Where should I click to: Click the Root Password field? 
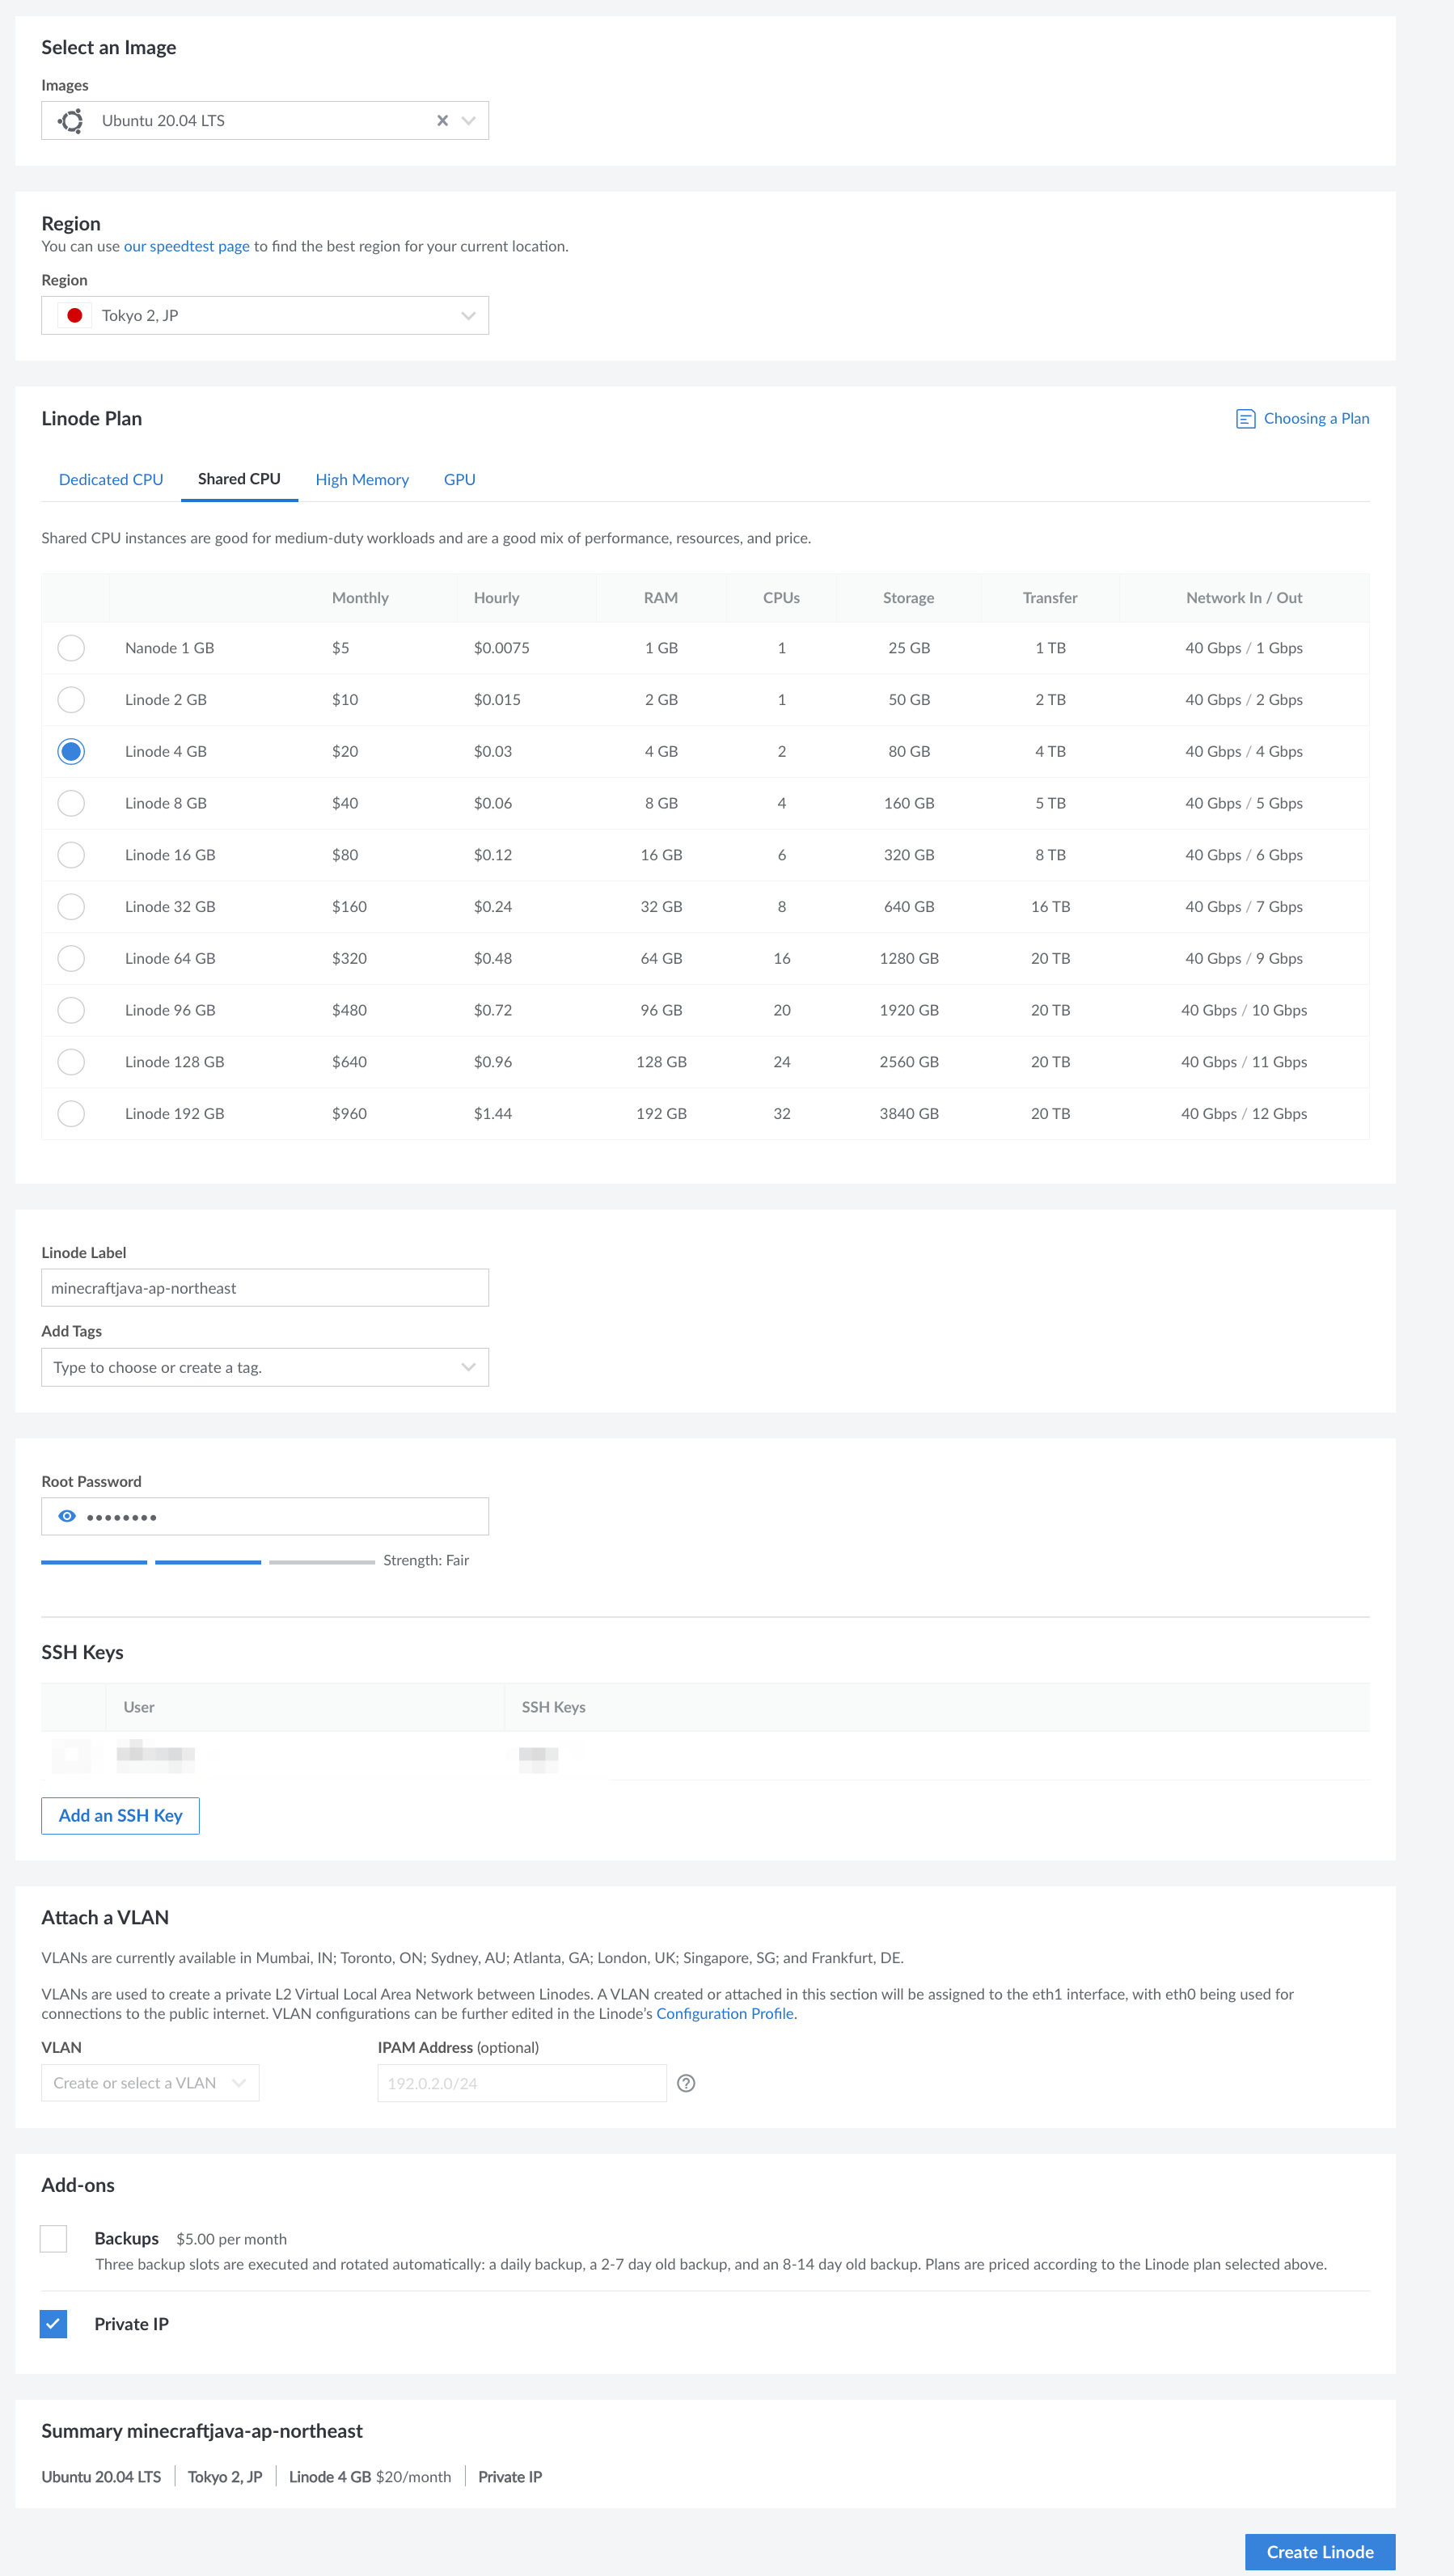(x=265, y=1516)
